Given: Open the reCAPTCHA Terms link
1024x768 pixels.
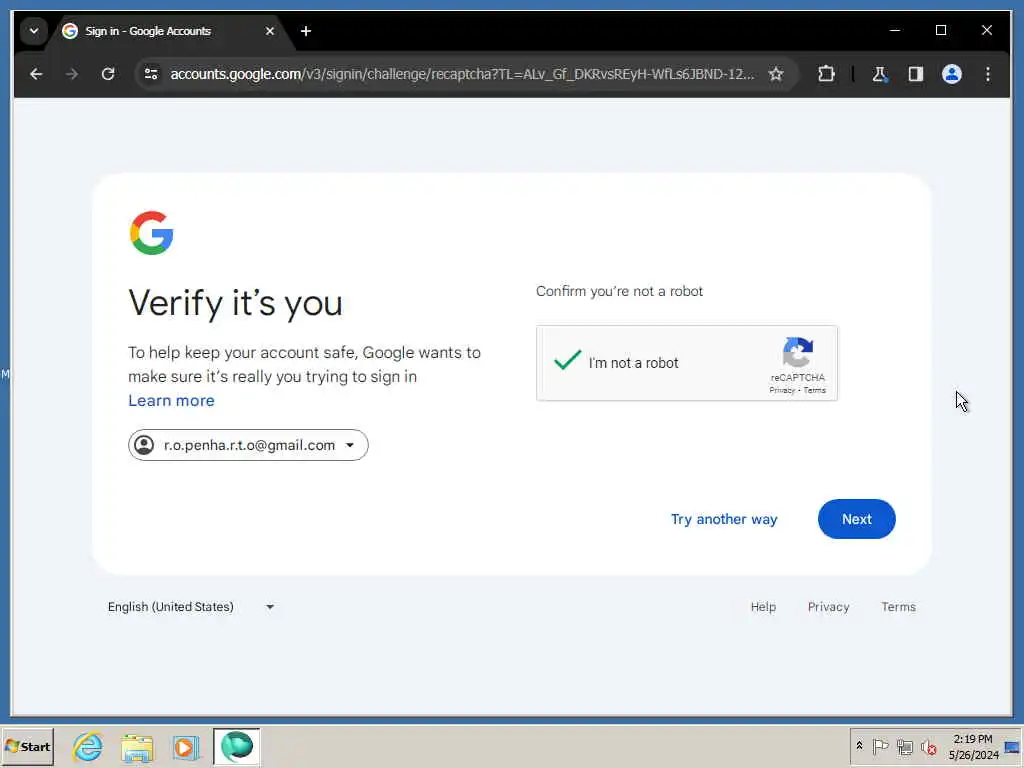Looking at the screenshot, I should pos(814,391).
